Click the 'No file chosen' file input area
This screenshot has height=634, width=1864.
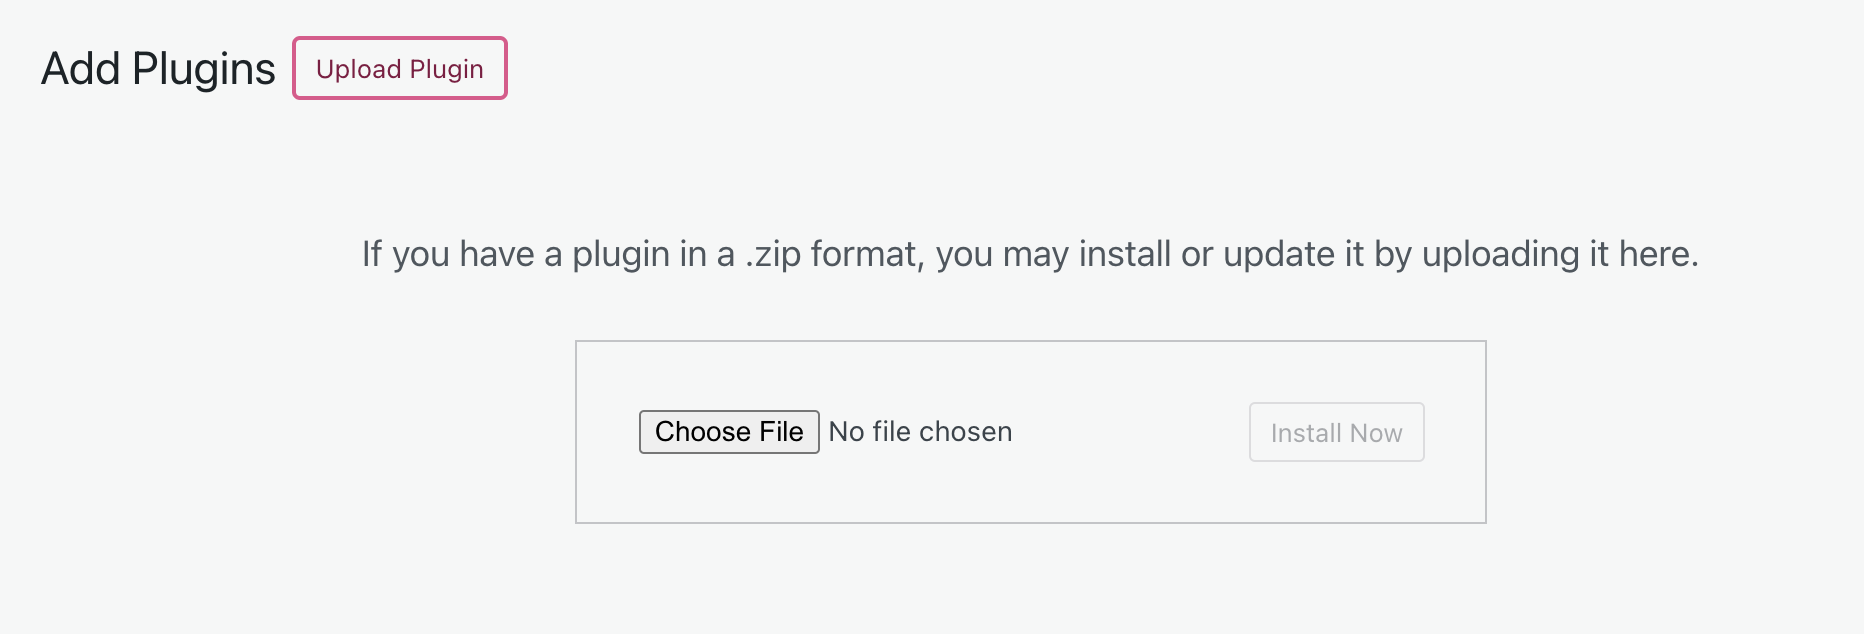tap(920, 431)
